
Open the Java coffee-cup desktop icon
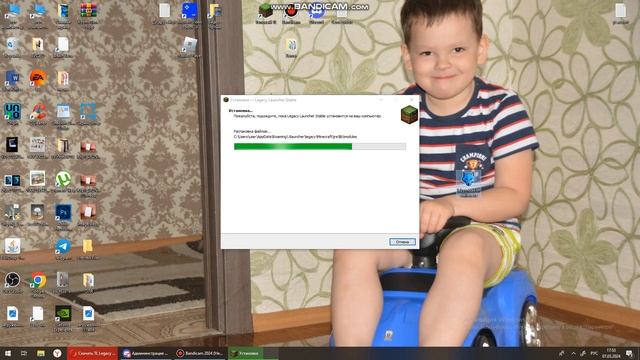(12, 247)
